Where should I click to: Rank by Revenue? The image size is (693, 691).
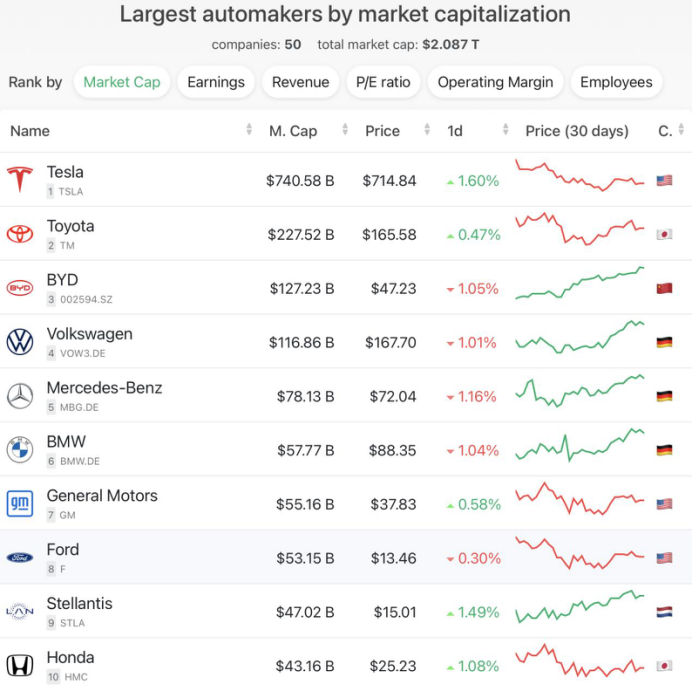pos(301,82)
